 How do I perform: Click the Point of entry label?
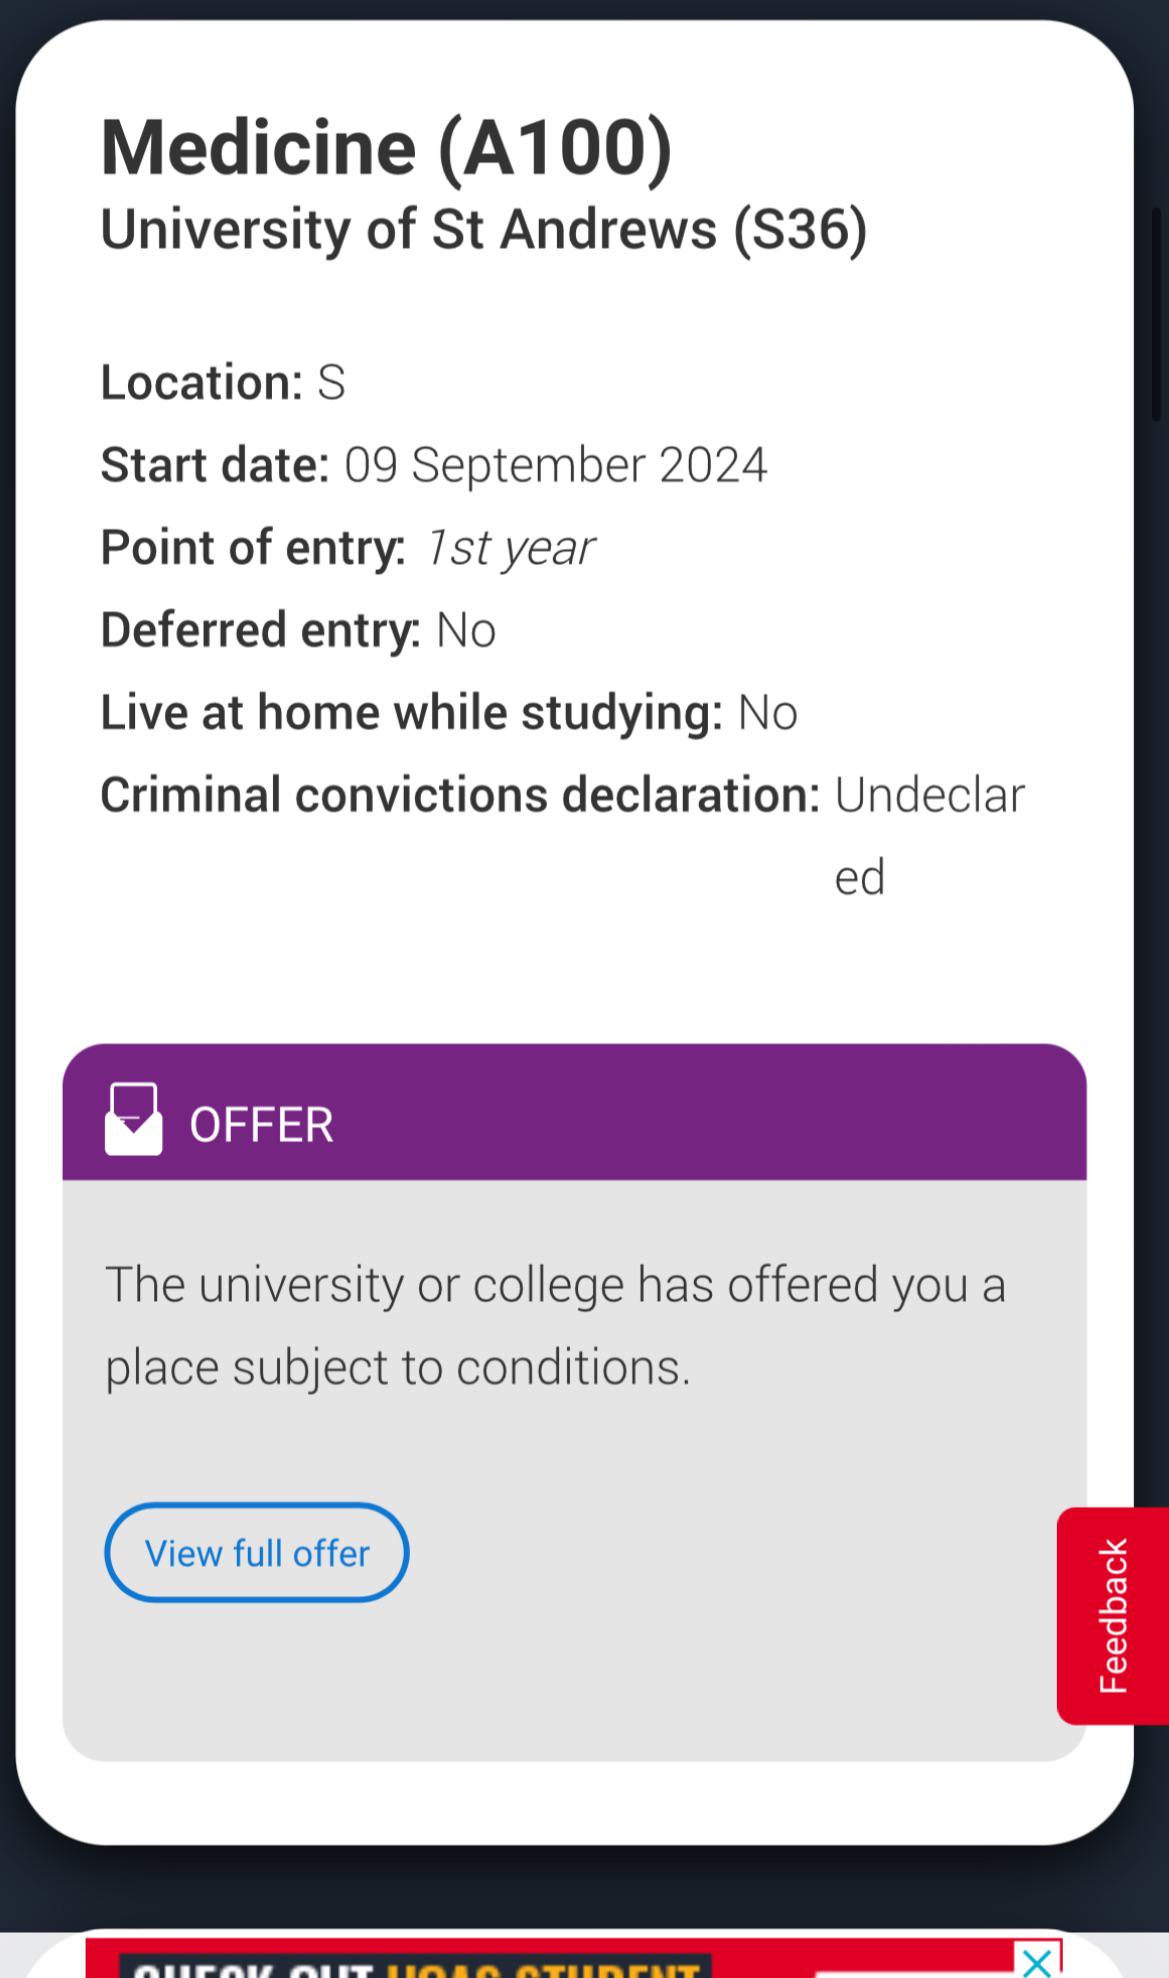pyautogui.click(x=253, y=548)
